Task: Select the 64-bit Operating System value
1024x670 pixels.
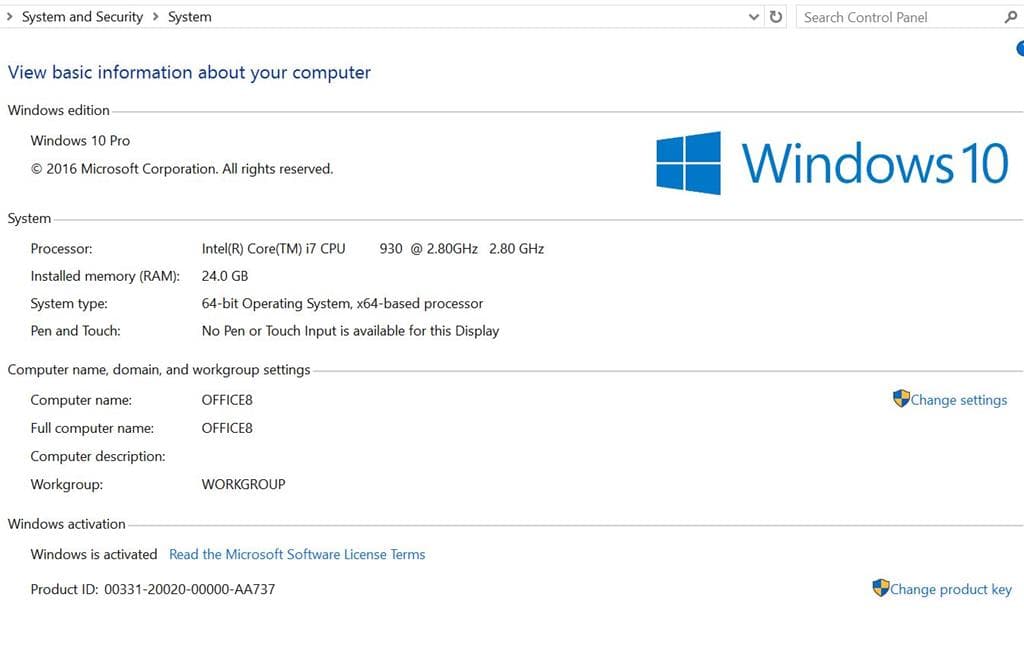Action: 342,304
